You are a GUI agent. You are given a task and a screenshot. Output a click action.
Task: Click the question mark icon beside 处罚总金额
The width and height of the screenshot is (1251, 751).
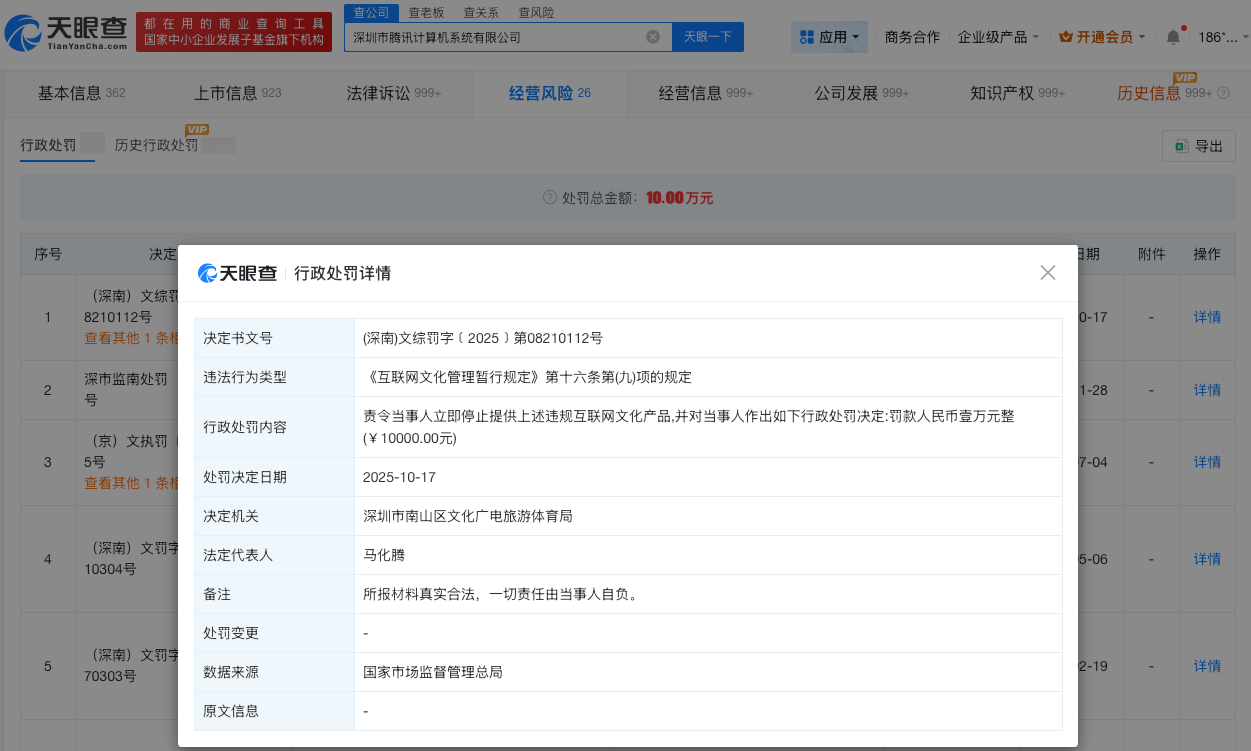pos(548,198)
